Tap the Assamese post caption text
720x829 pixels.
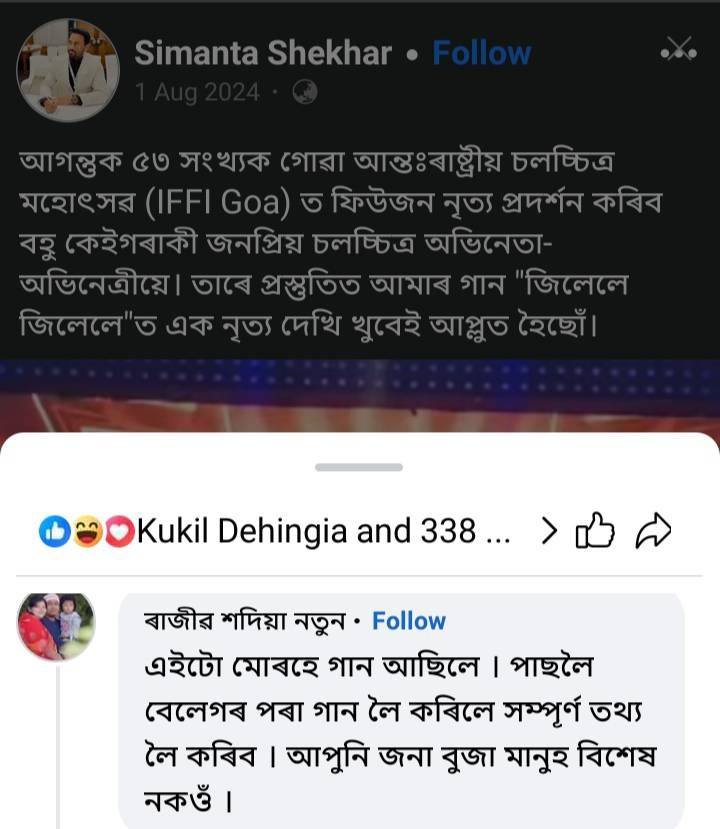click(x=340, y=243)
